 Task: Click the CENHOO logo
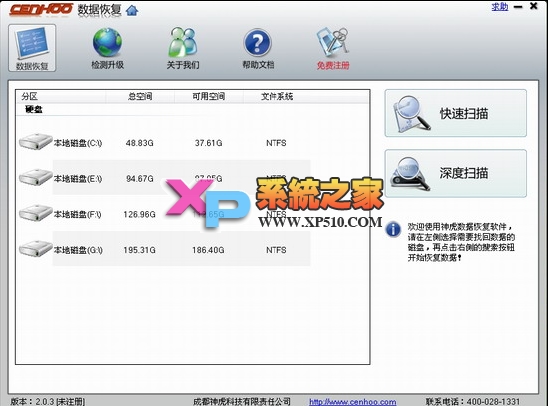[x=41, y=9]
